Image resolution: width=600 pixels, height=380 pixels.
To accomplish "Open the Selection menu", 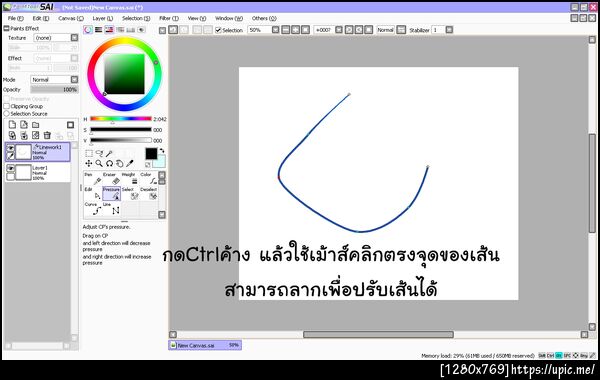I will tap(136, 18).
